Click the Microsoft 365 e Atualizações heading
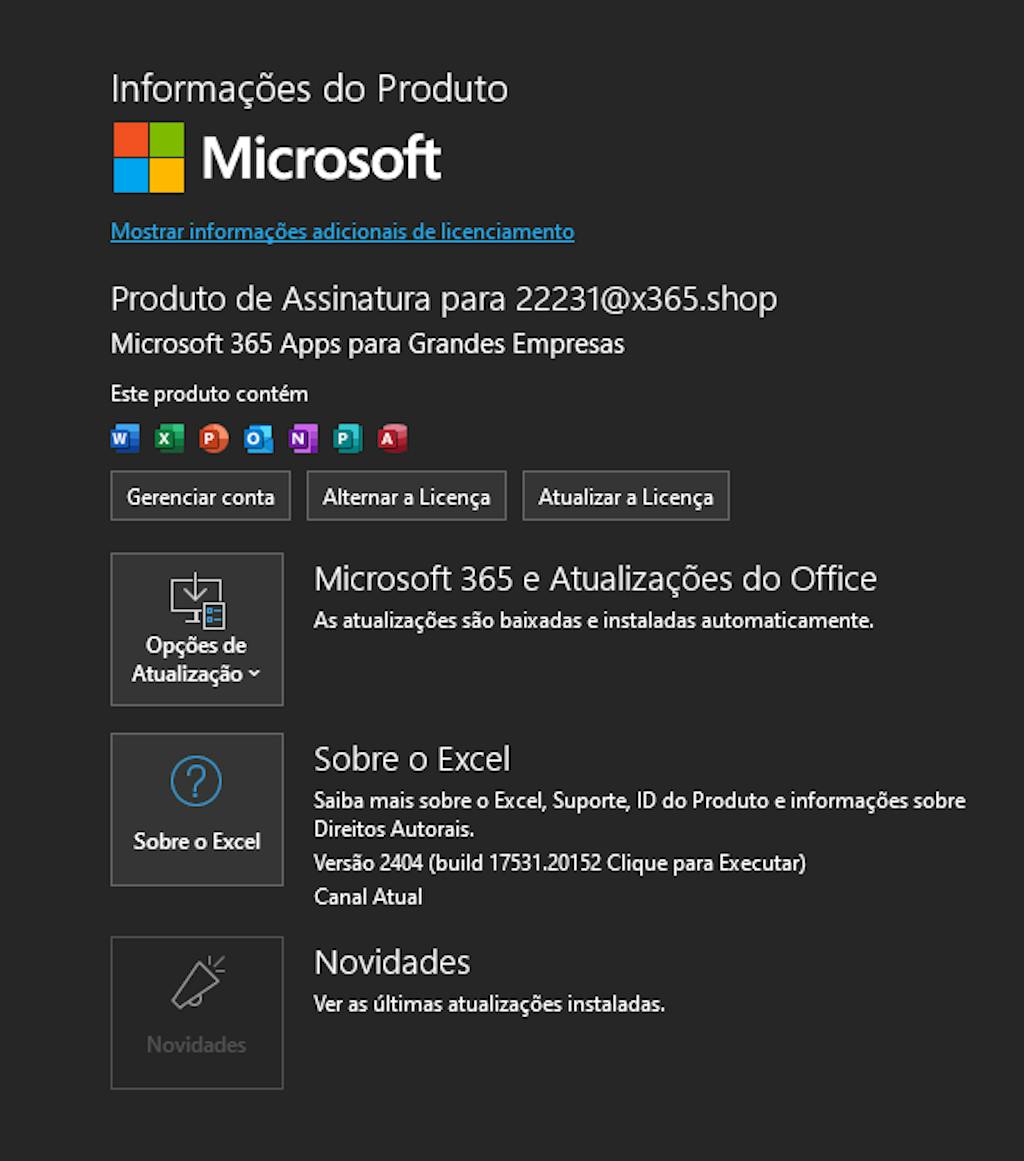Screen dimensions: 1024x1161 point(595,578)
